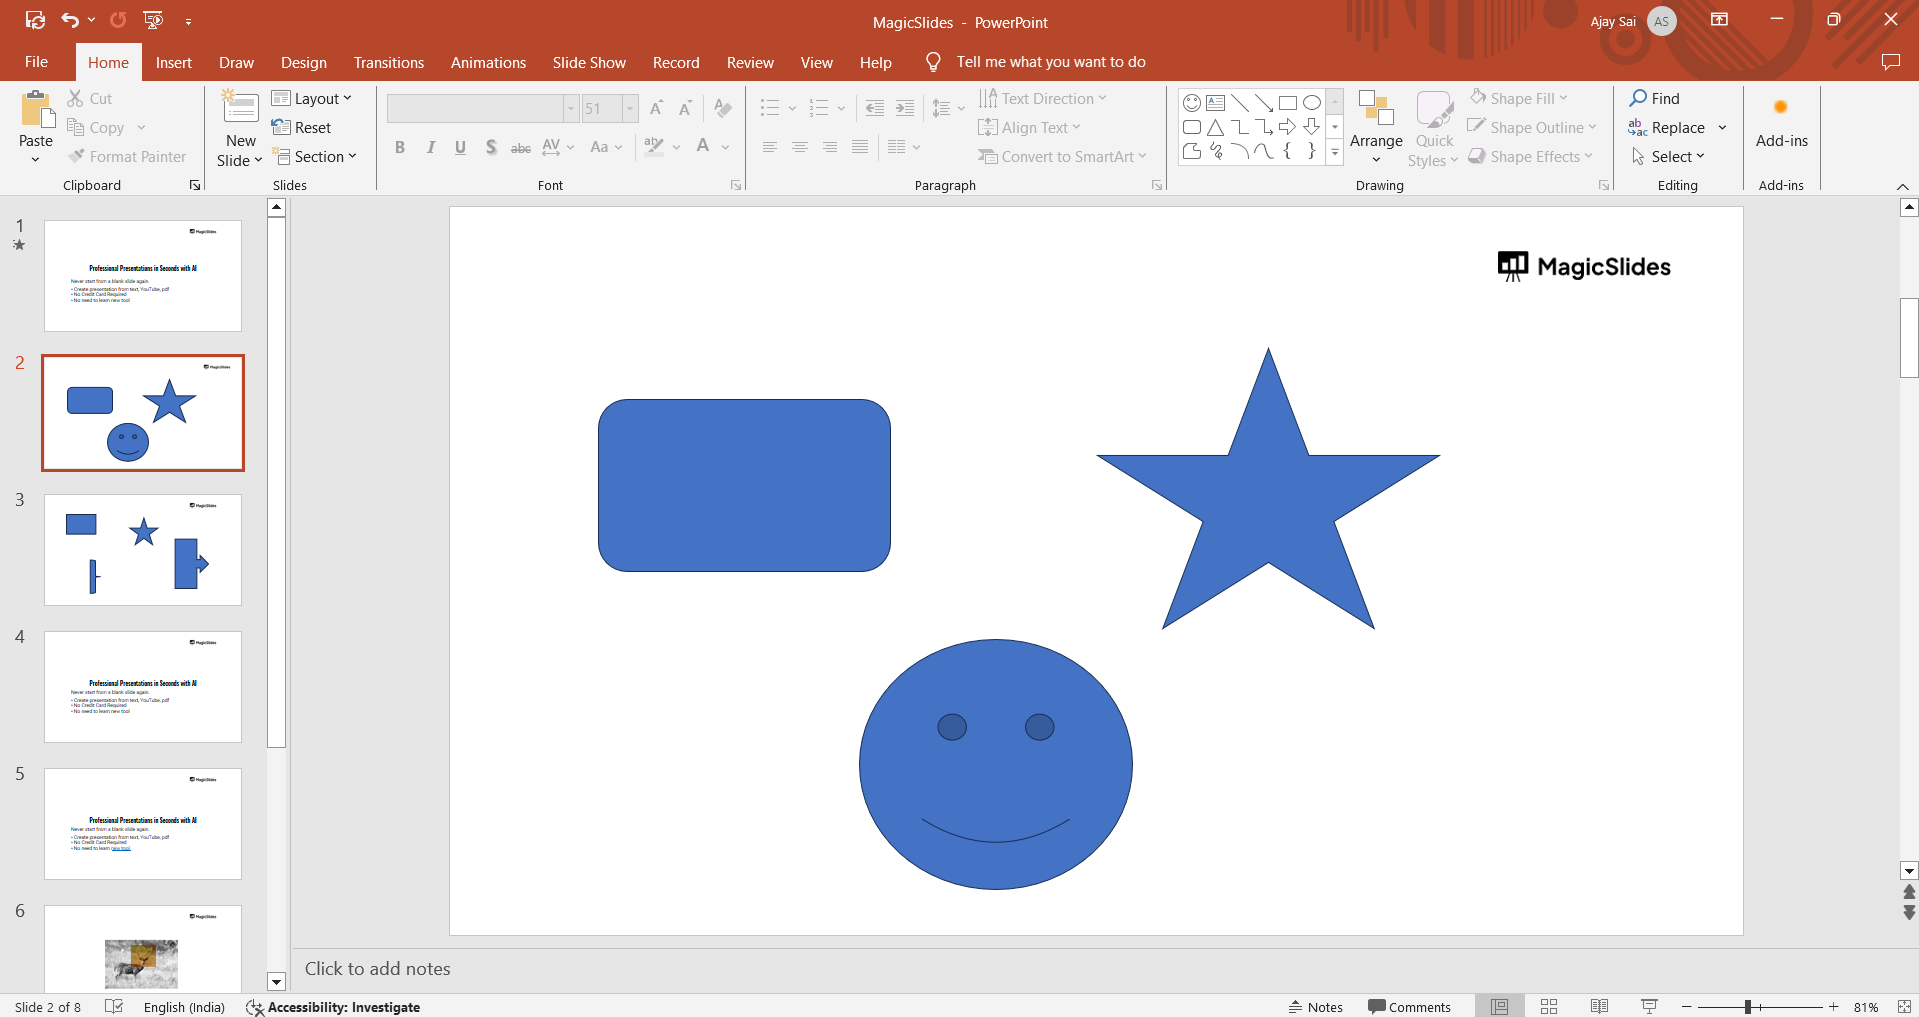Click the zoom slider handle
The width and height of the screenshot is (1919, 1017).
1747,1007
